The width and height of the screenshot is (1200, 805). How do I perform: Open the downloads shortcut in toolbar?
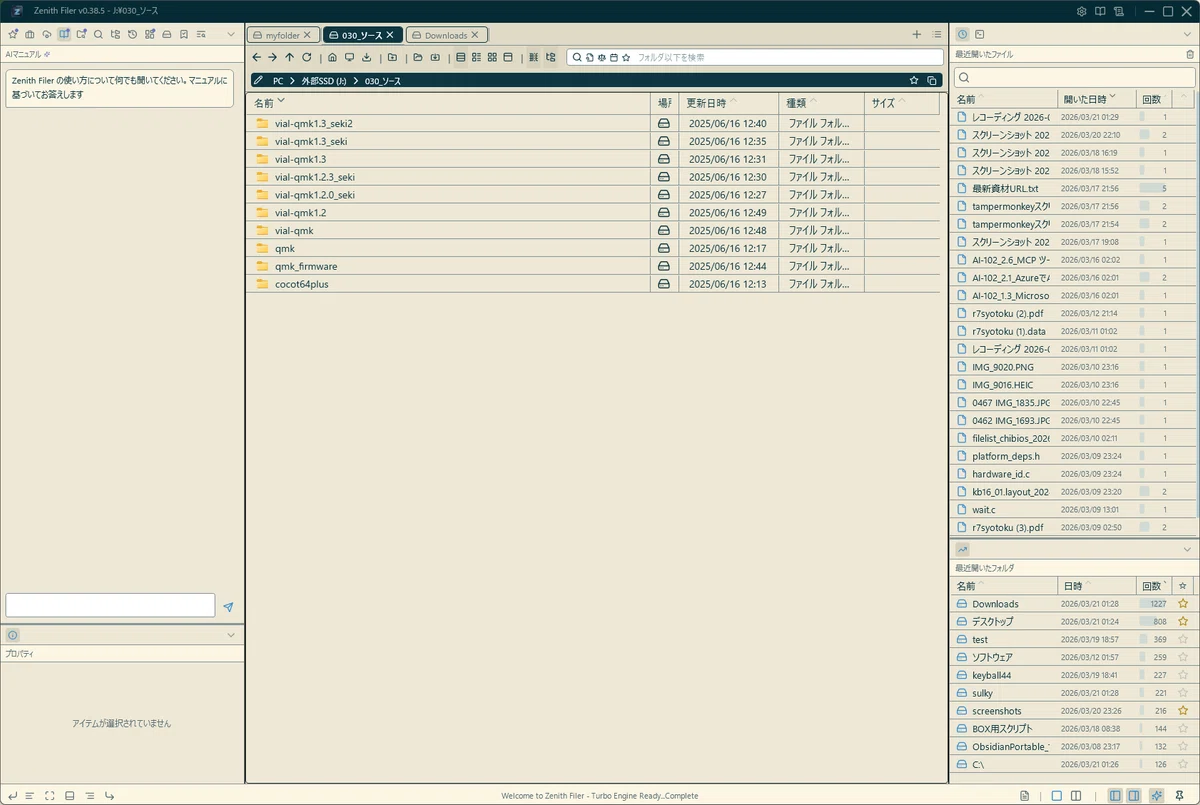[366, 57]
